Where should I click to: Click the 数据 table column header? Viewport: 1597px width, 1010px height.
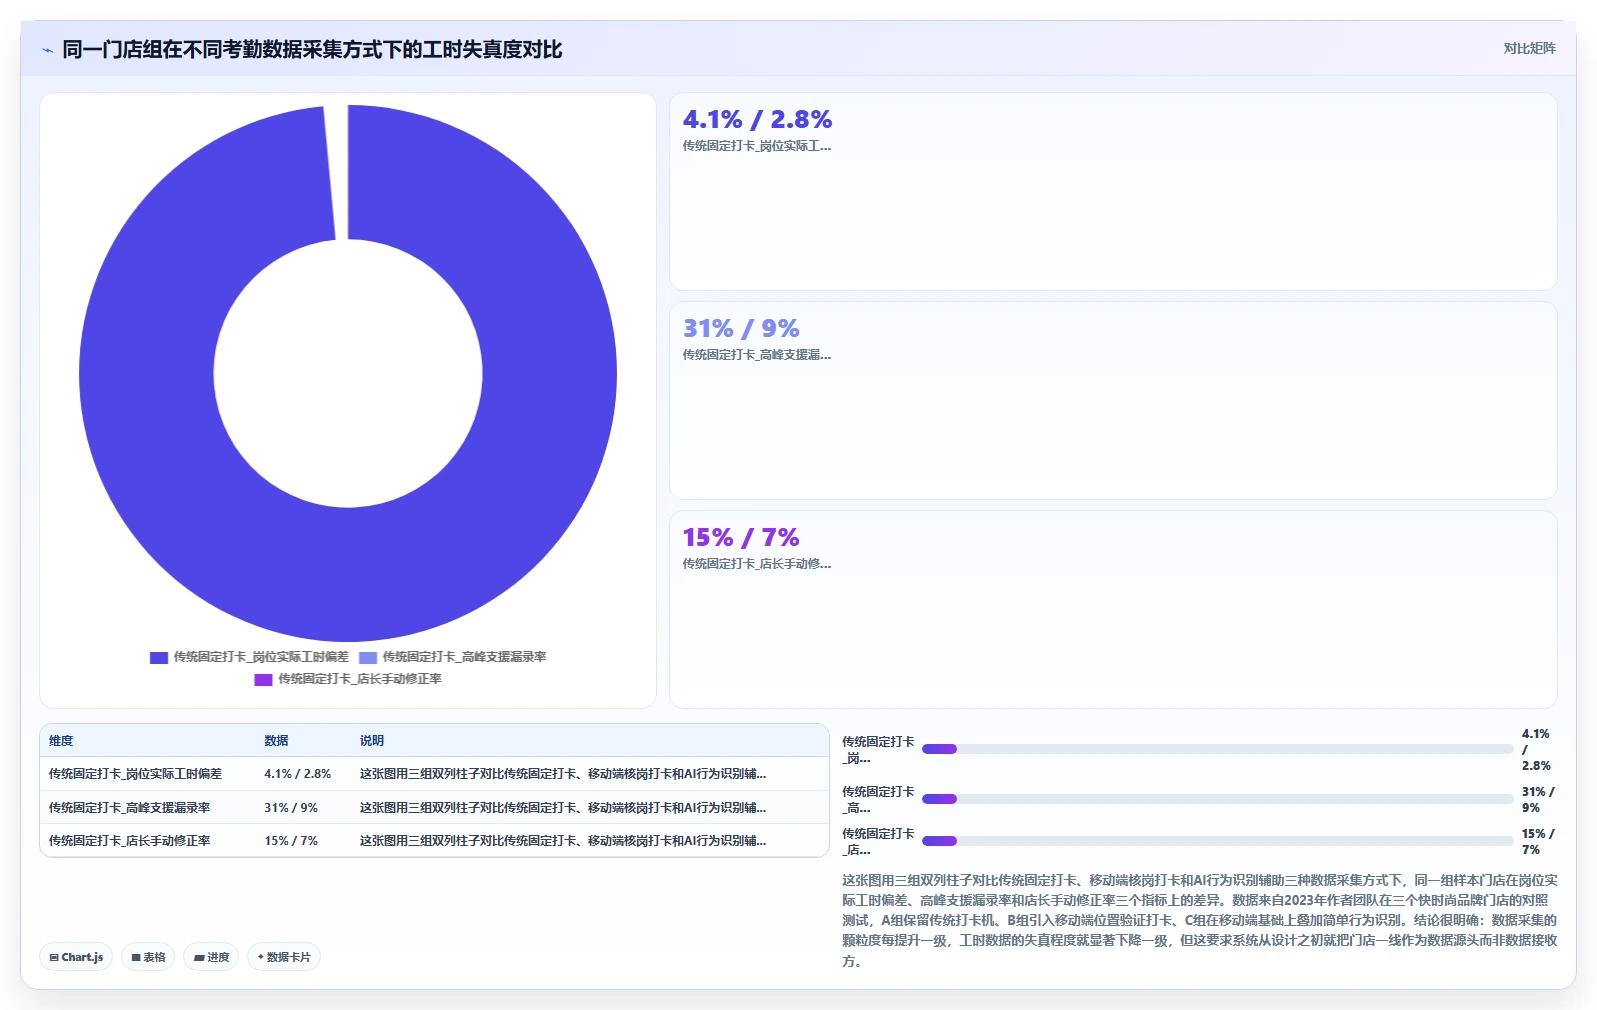pos(276,741)
